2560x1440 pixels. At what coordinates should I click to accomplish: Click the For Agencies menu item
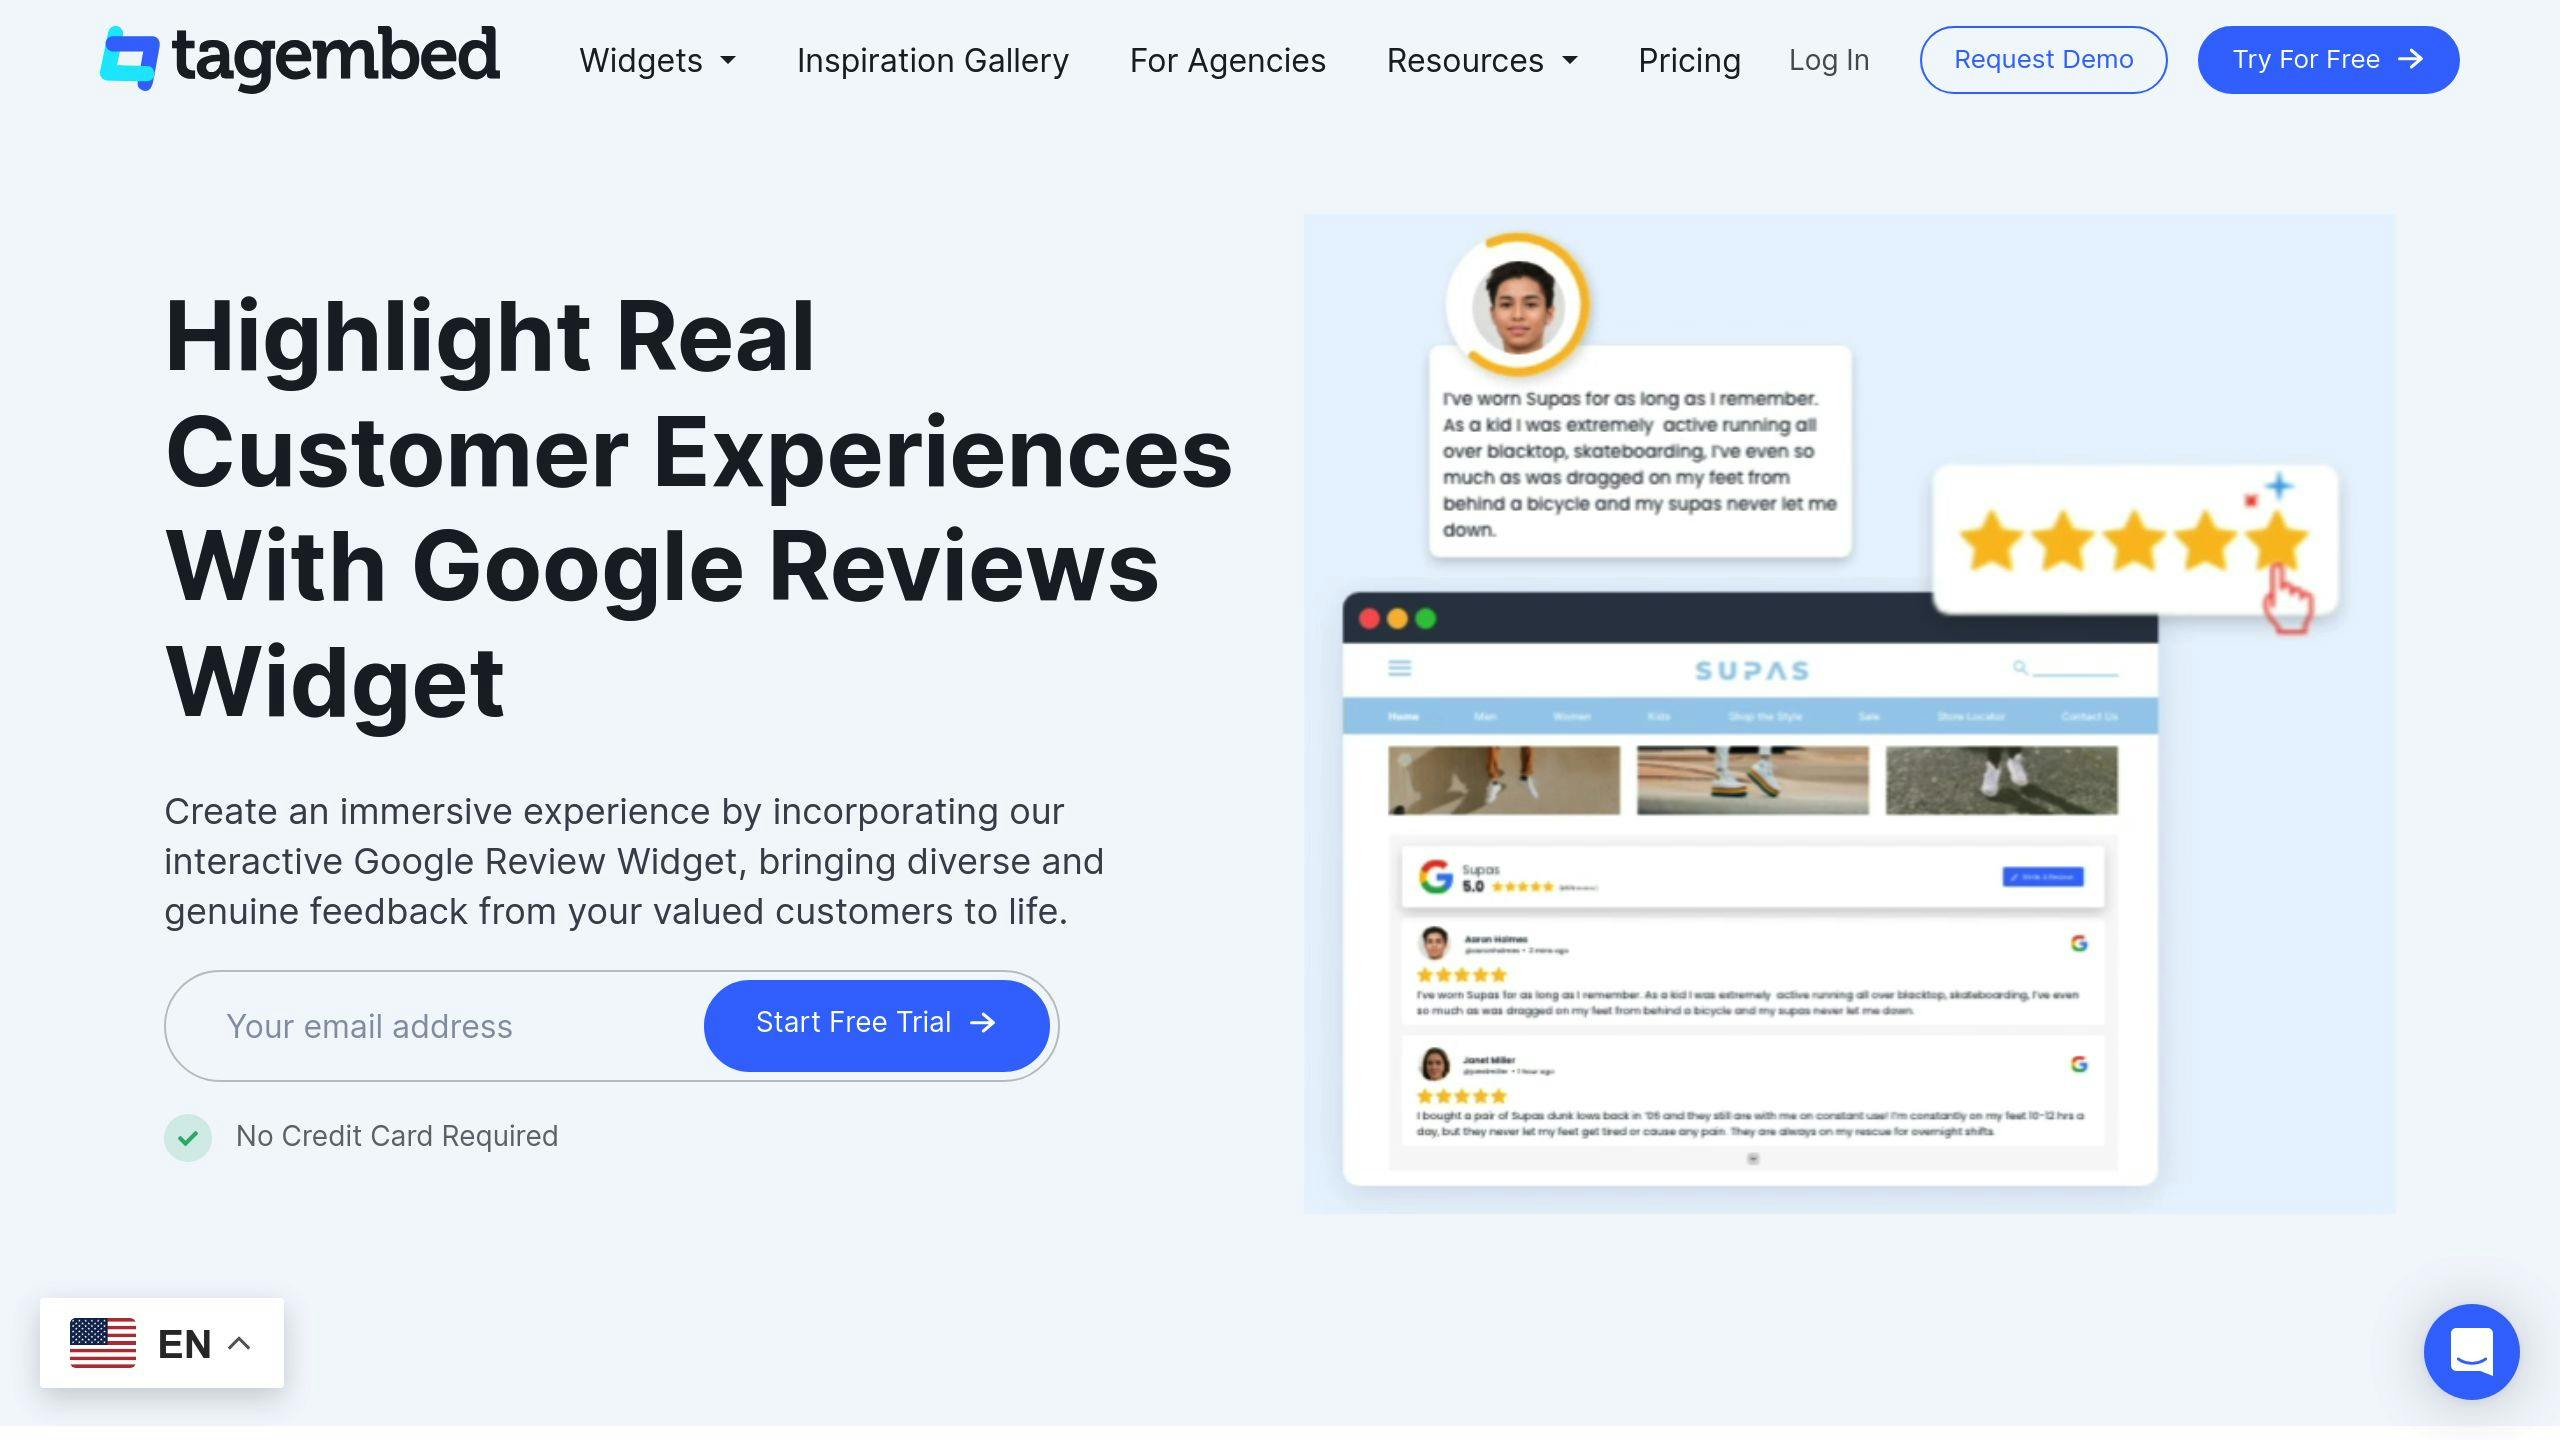(x=1227, y=60)
